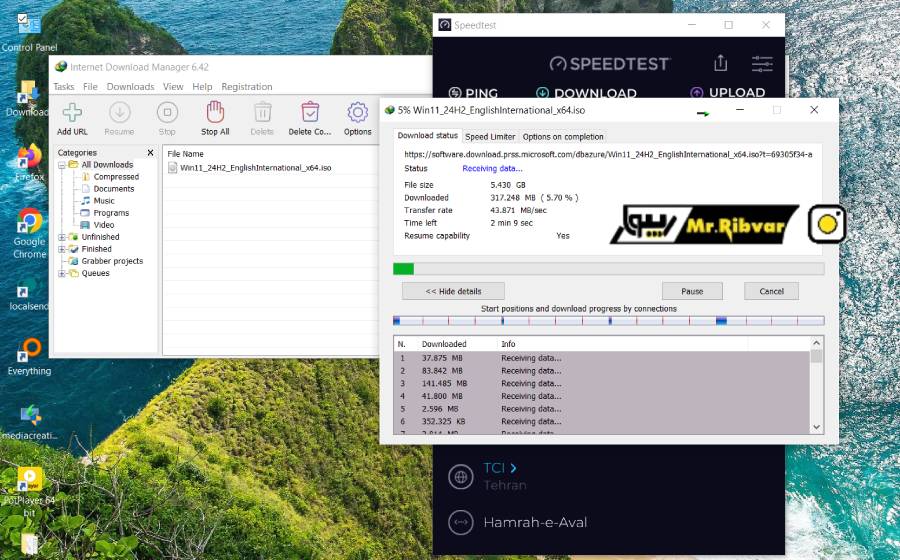Collapse the All Downloads tree node
900x560 pixels.
(61, 165)
